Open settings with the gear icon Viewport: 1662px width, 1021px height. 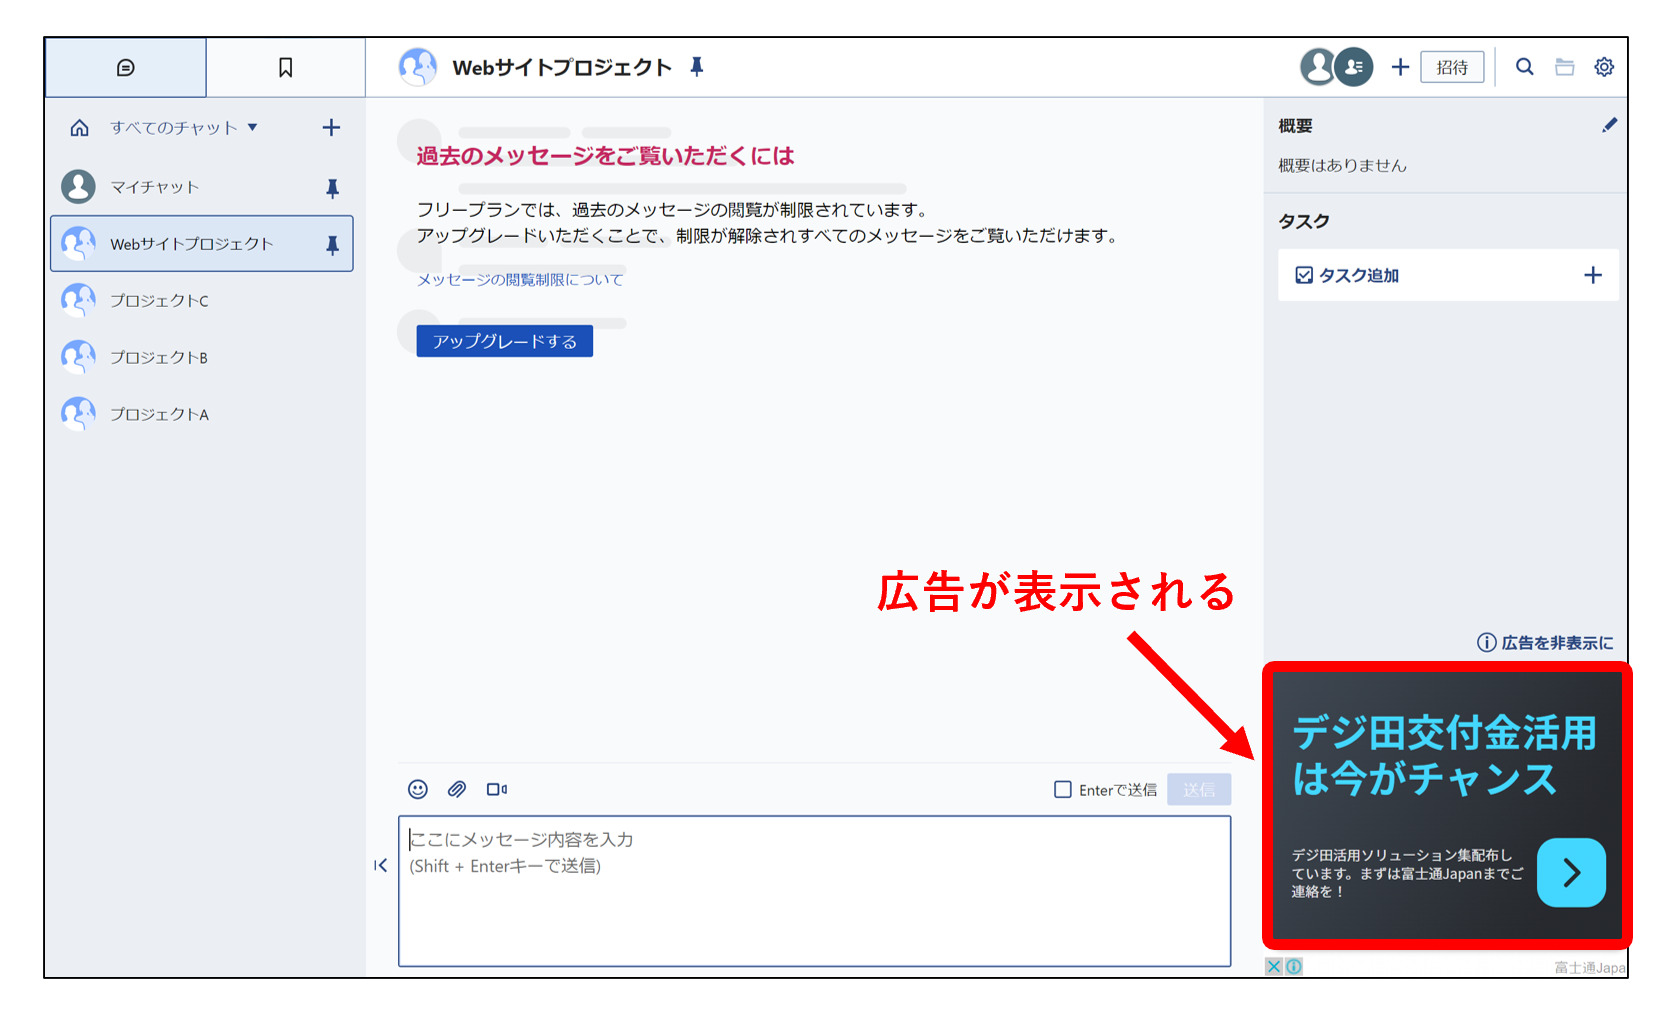(x=1604, y=67)
